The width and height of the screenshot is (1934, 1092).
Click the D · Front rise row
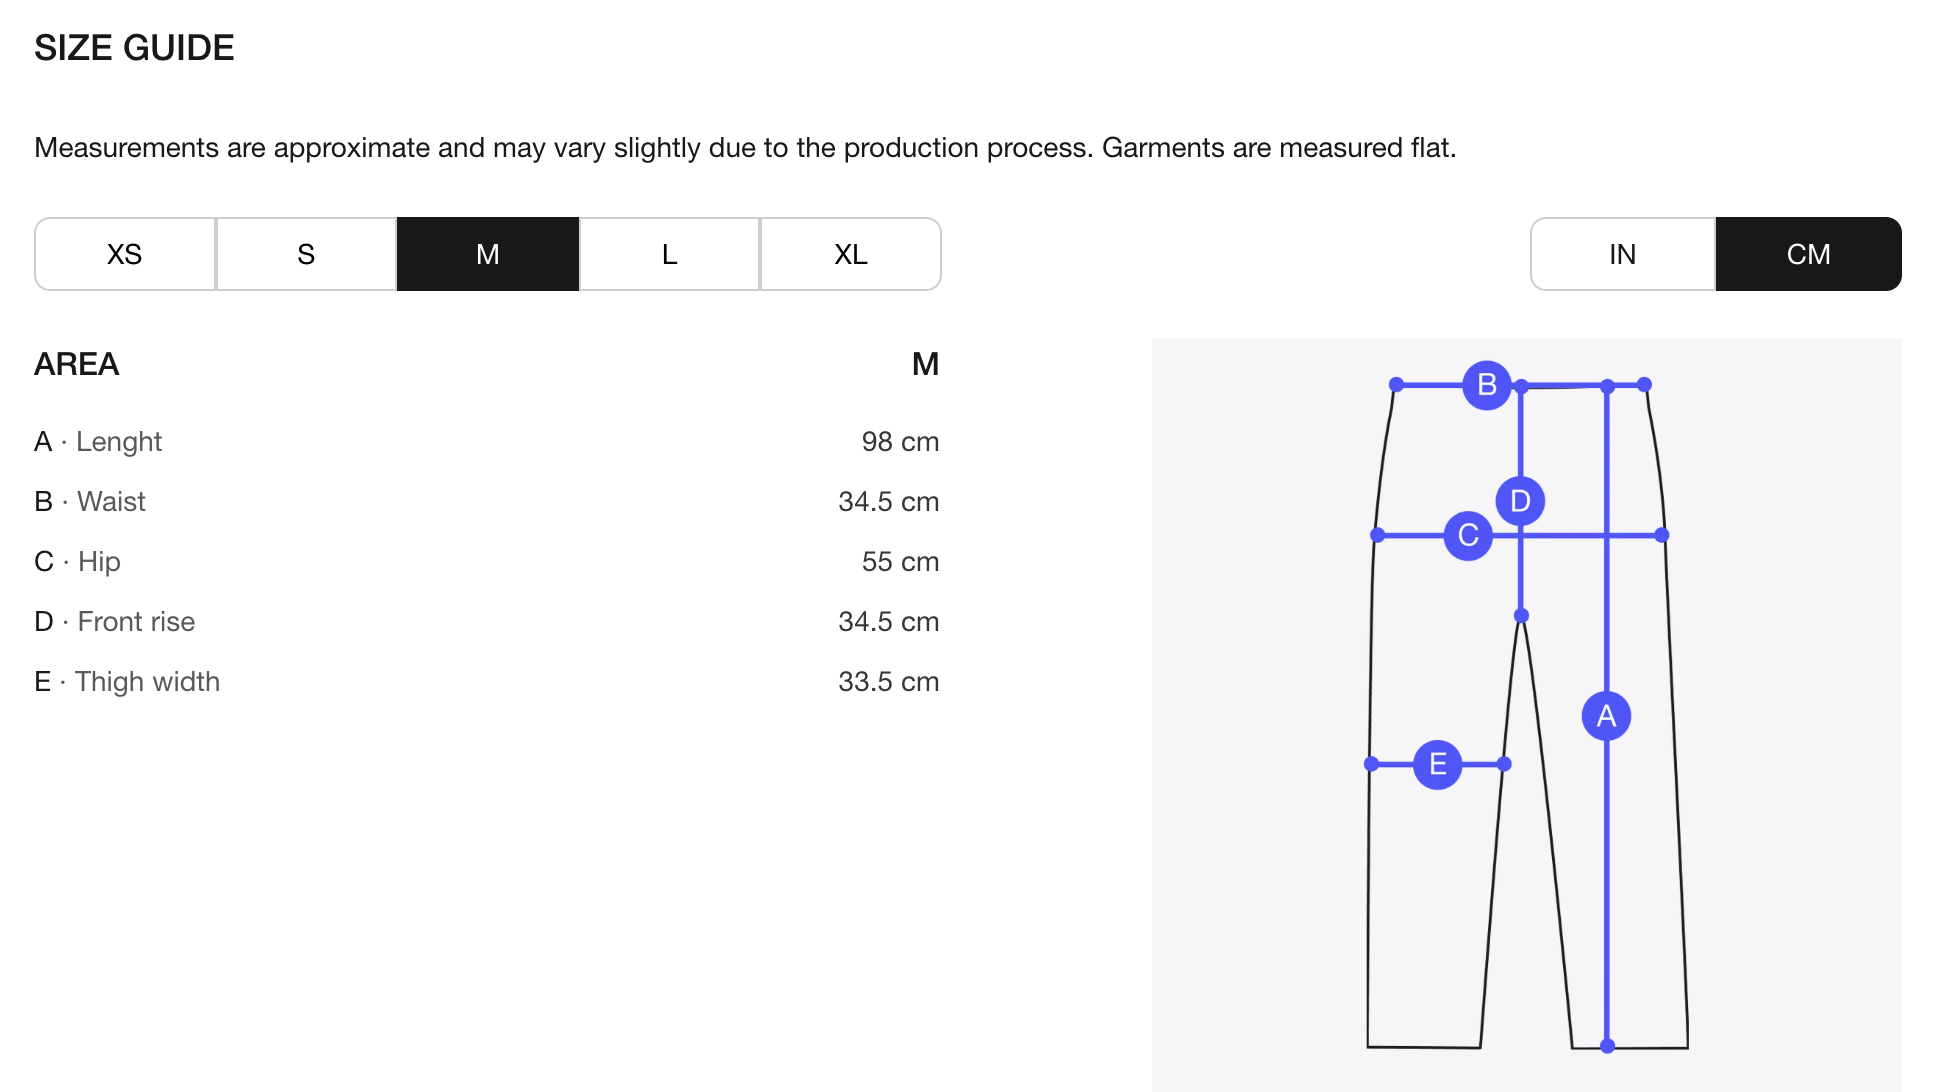pos(115,622)
